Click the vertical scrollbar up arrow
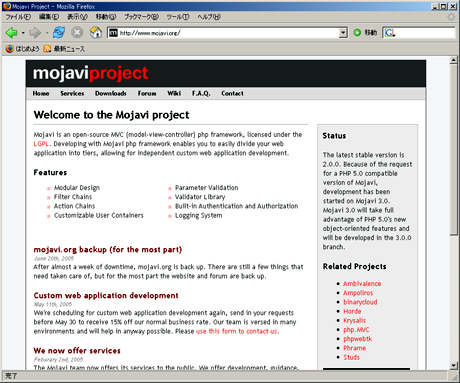 (x=453, y=60)
